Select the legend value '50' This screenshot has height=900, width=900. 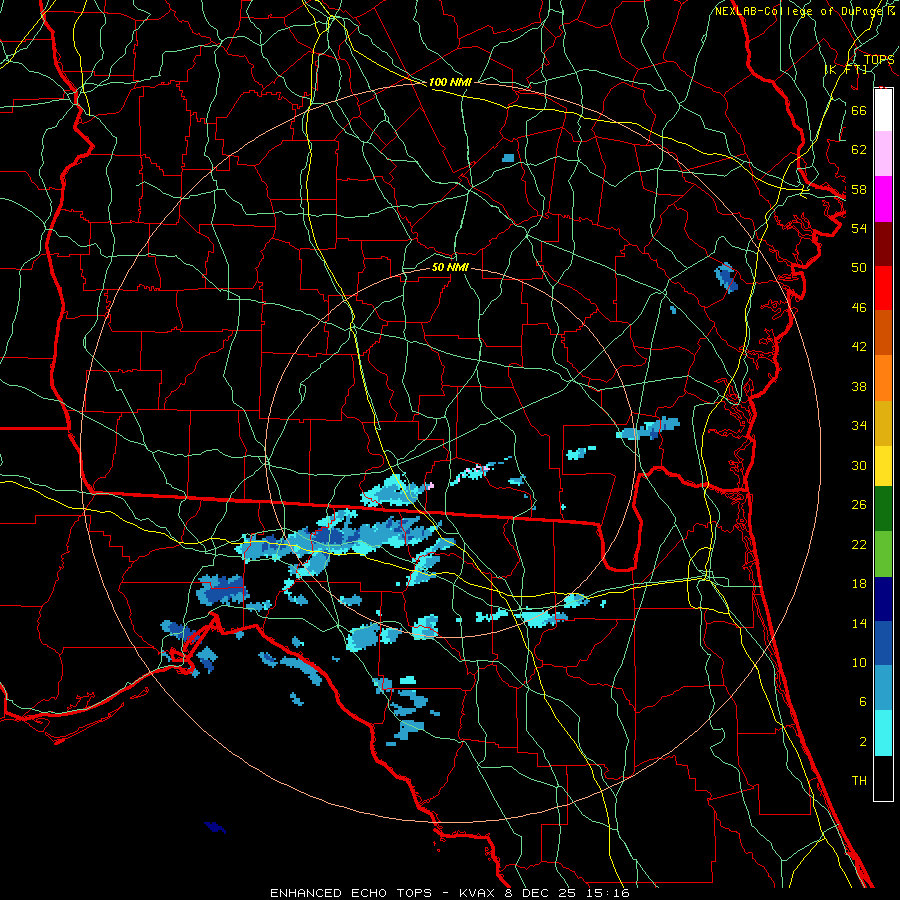(859, 267)
